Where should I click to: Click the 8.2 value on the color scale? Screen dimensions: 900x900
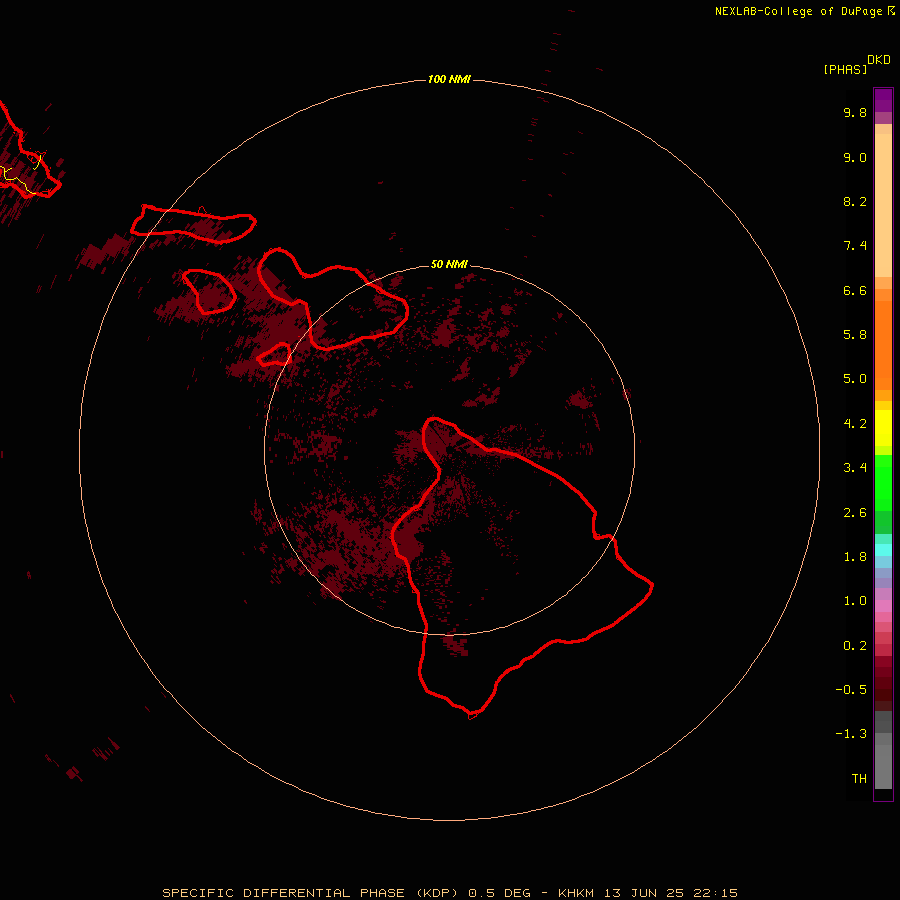(855, 201)
